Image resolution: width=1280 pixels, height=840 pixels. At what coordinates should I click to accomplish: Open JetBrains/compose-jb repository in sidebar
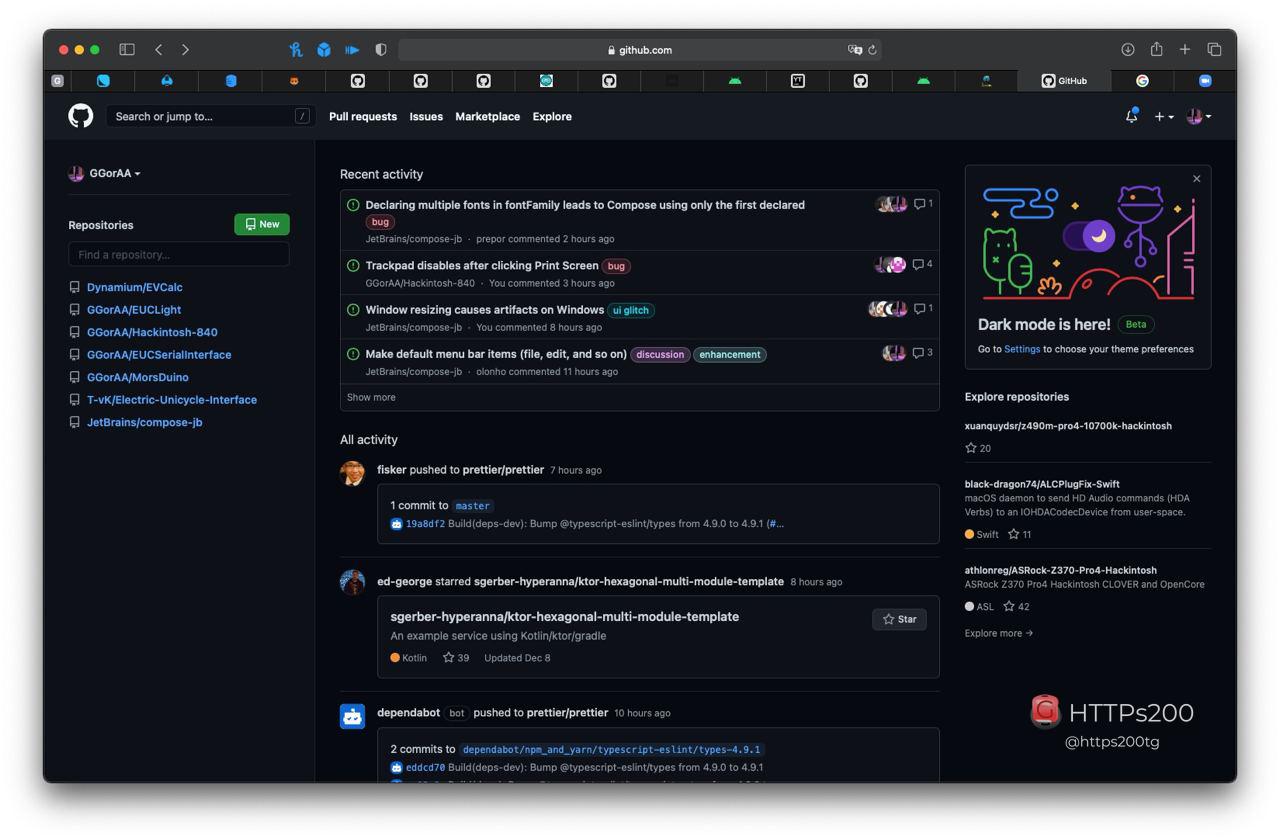point(145,422)
